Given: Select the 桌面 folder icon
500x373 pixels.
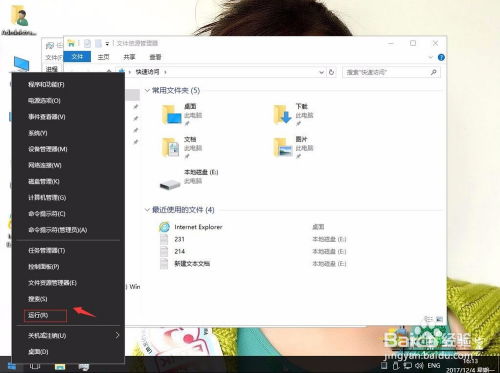Looking at the screenshot, I should click(x=171, y=114).
